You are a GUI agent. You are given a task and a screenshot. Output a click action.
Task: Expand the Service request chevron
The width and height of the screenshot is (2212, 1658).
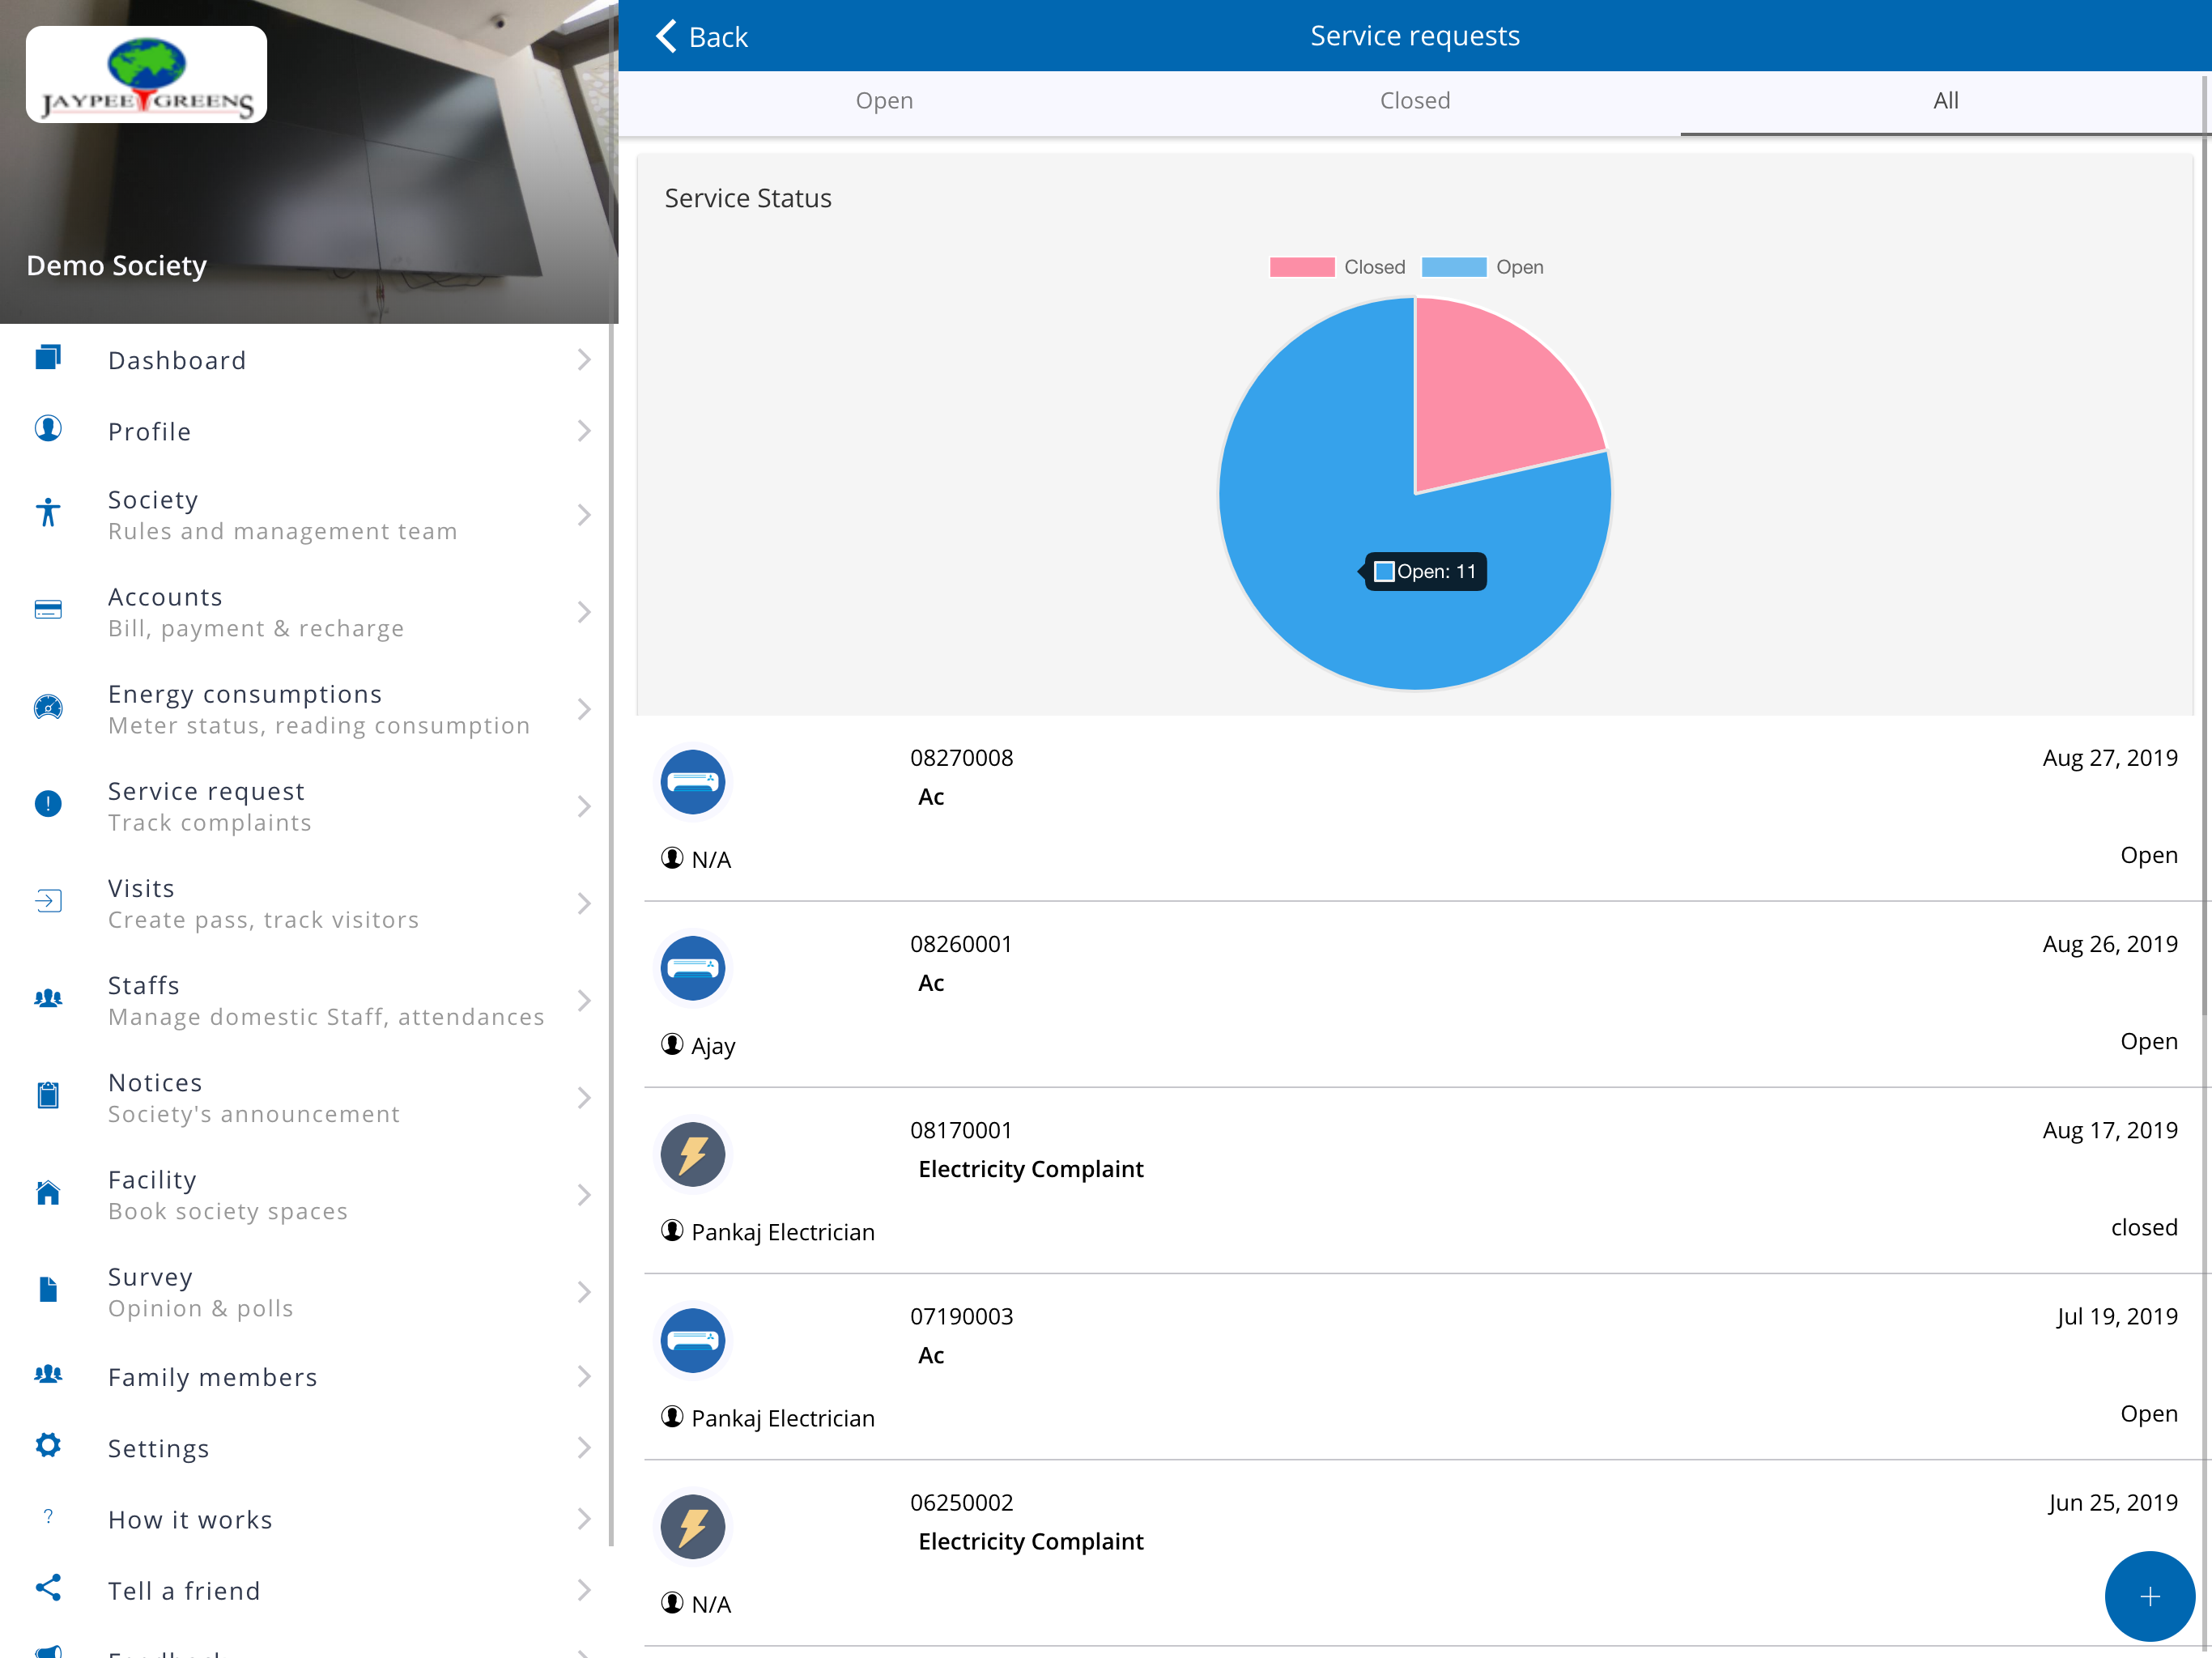pyautogui.click(x=584, y=806)
